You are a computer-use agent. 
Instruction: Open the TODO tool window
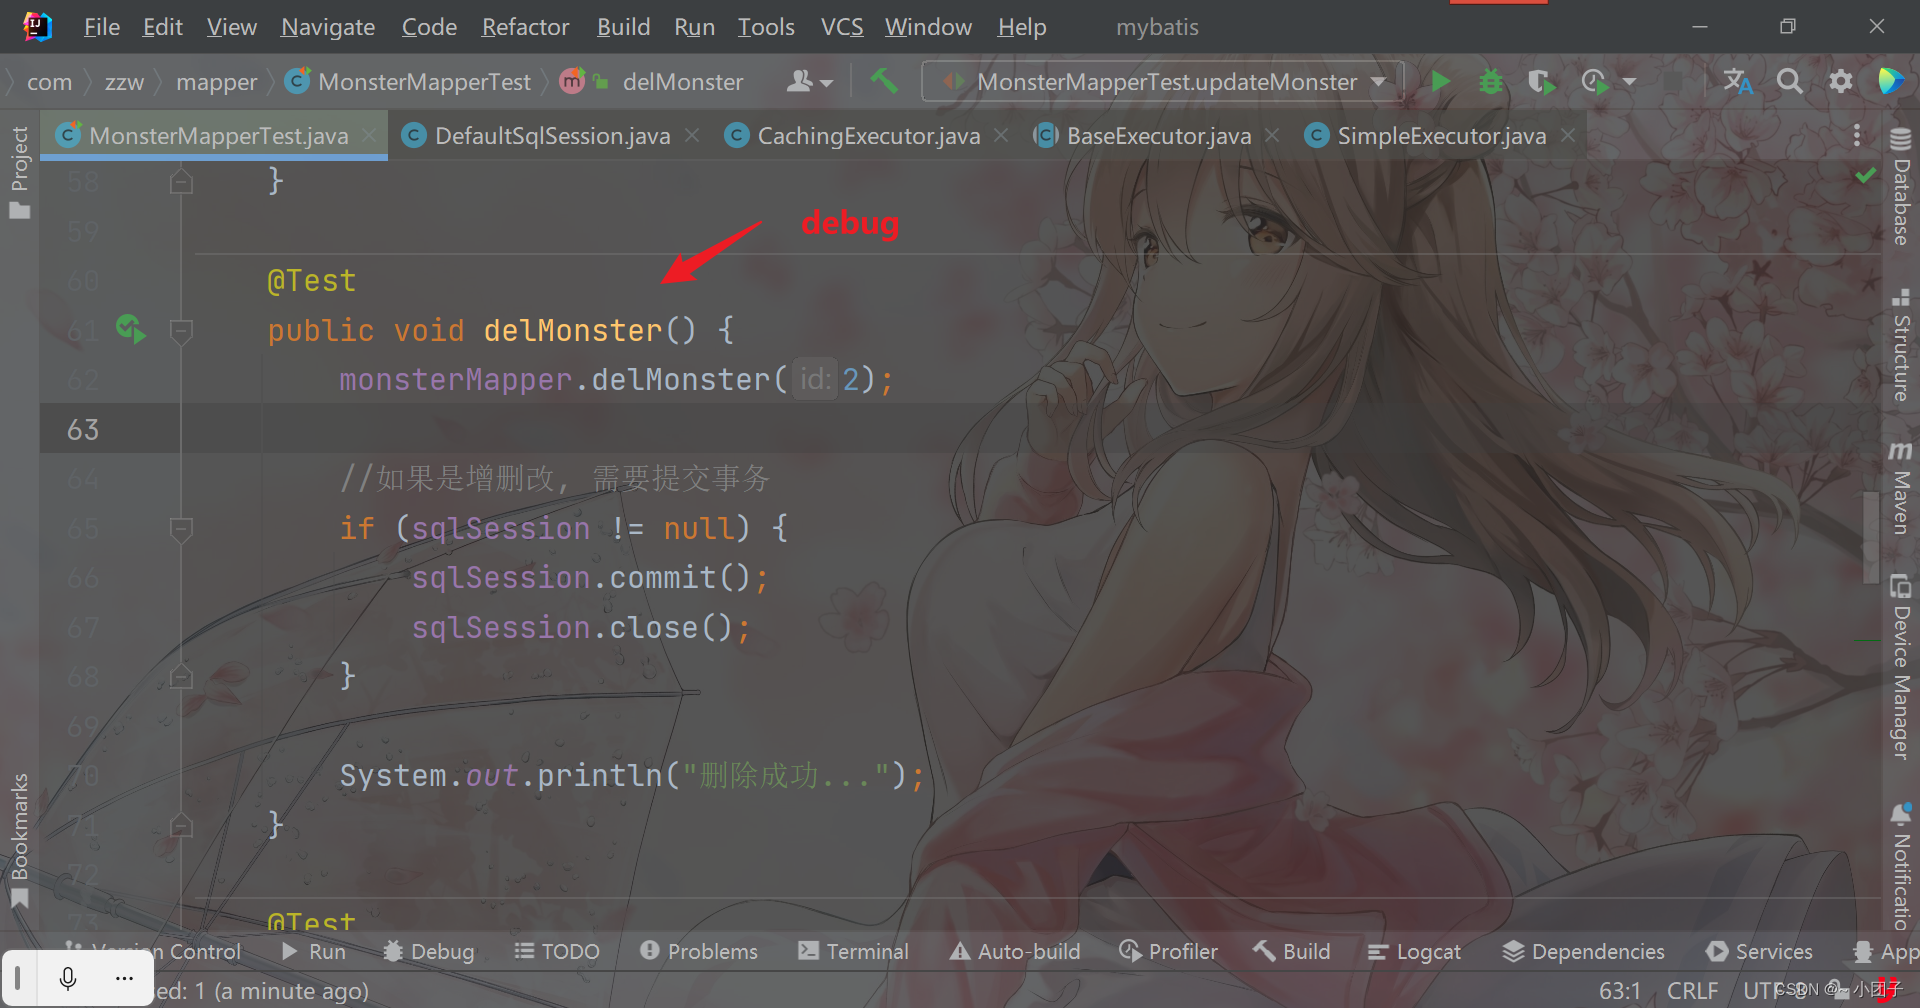coord(556,951)
